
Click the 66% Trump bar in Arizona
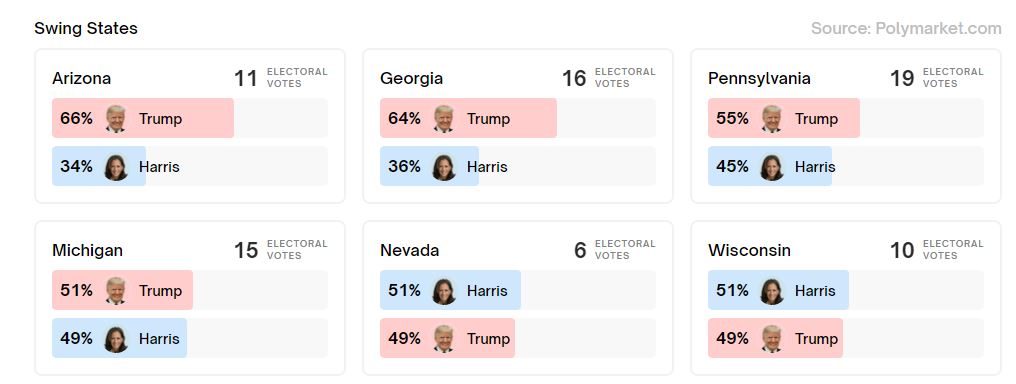143,118
